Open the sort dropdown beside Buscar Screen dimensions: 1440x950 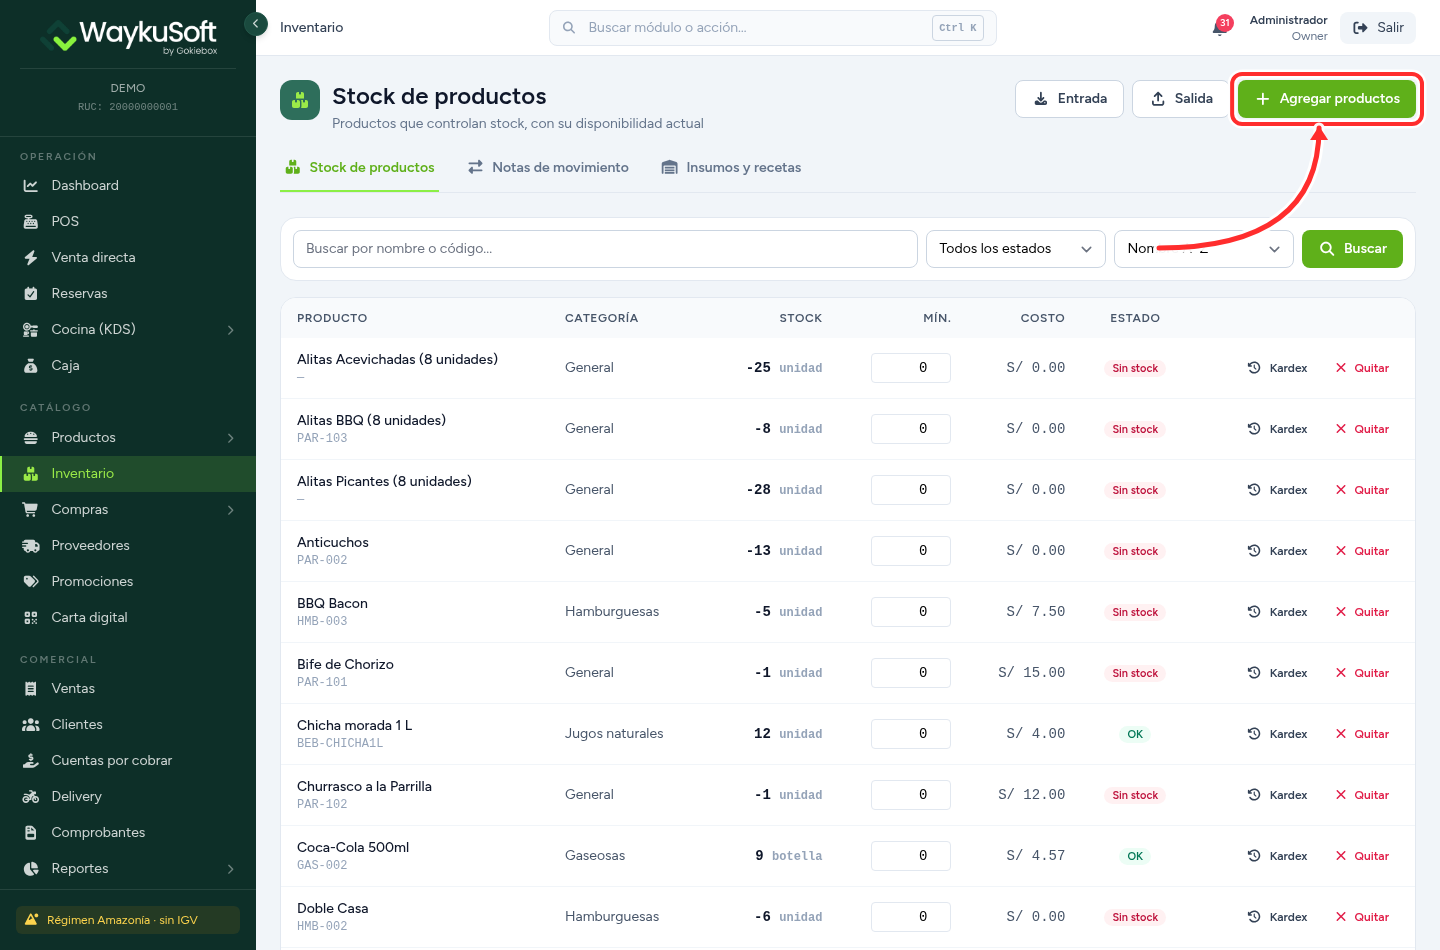[x=1204, y=249]
